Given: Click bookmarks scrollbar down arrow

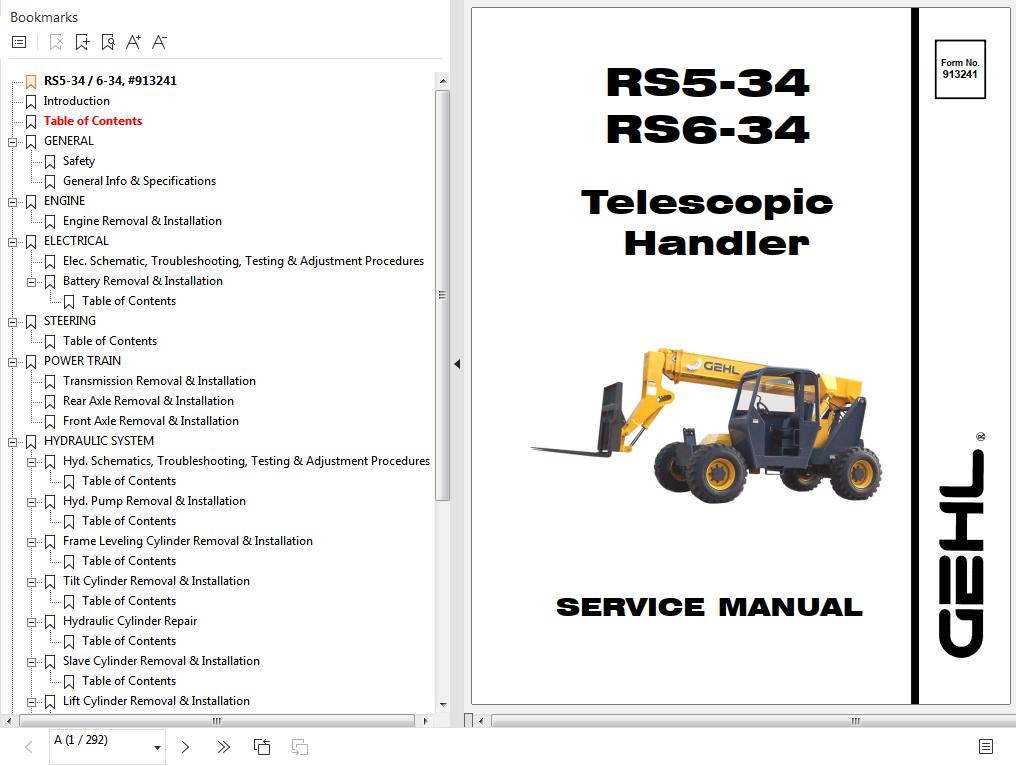Looking at the screenshot, I should coord(443,704).
